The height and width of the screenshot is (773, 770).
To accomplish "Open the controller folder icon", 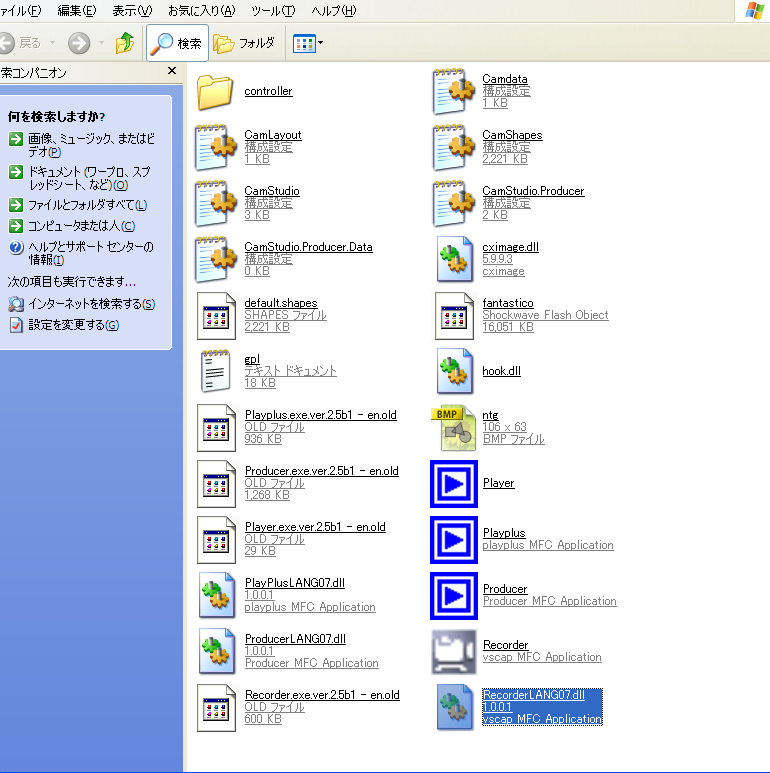I will pos(214,92).
